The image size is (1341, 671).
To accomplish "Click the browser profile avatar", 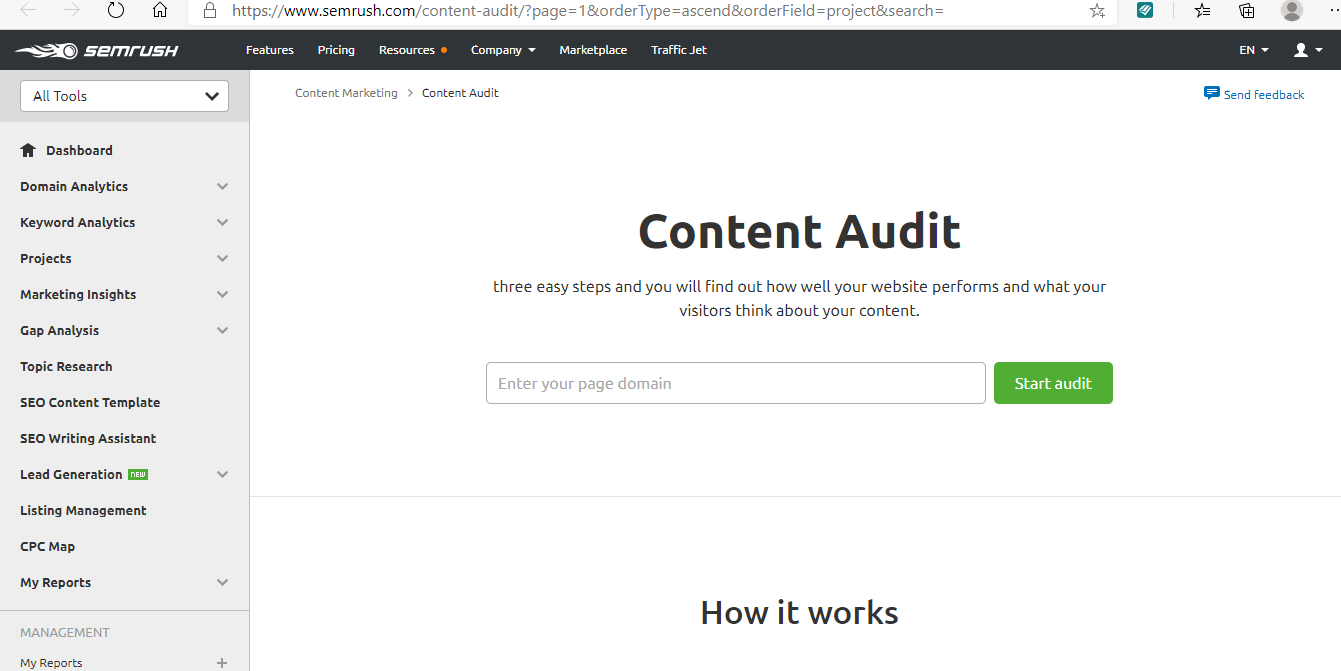I will [1292, 11].
